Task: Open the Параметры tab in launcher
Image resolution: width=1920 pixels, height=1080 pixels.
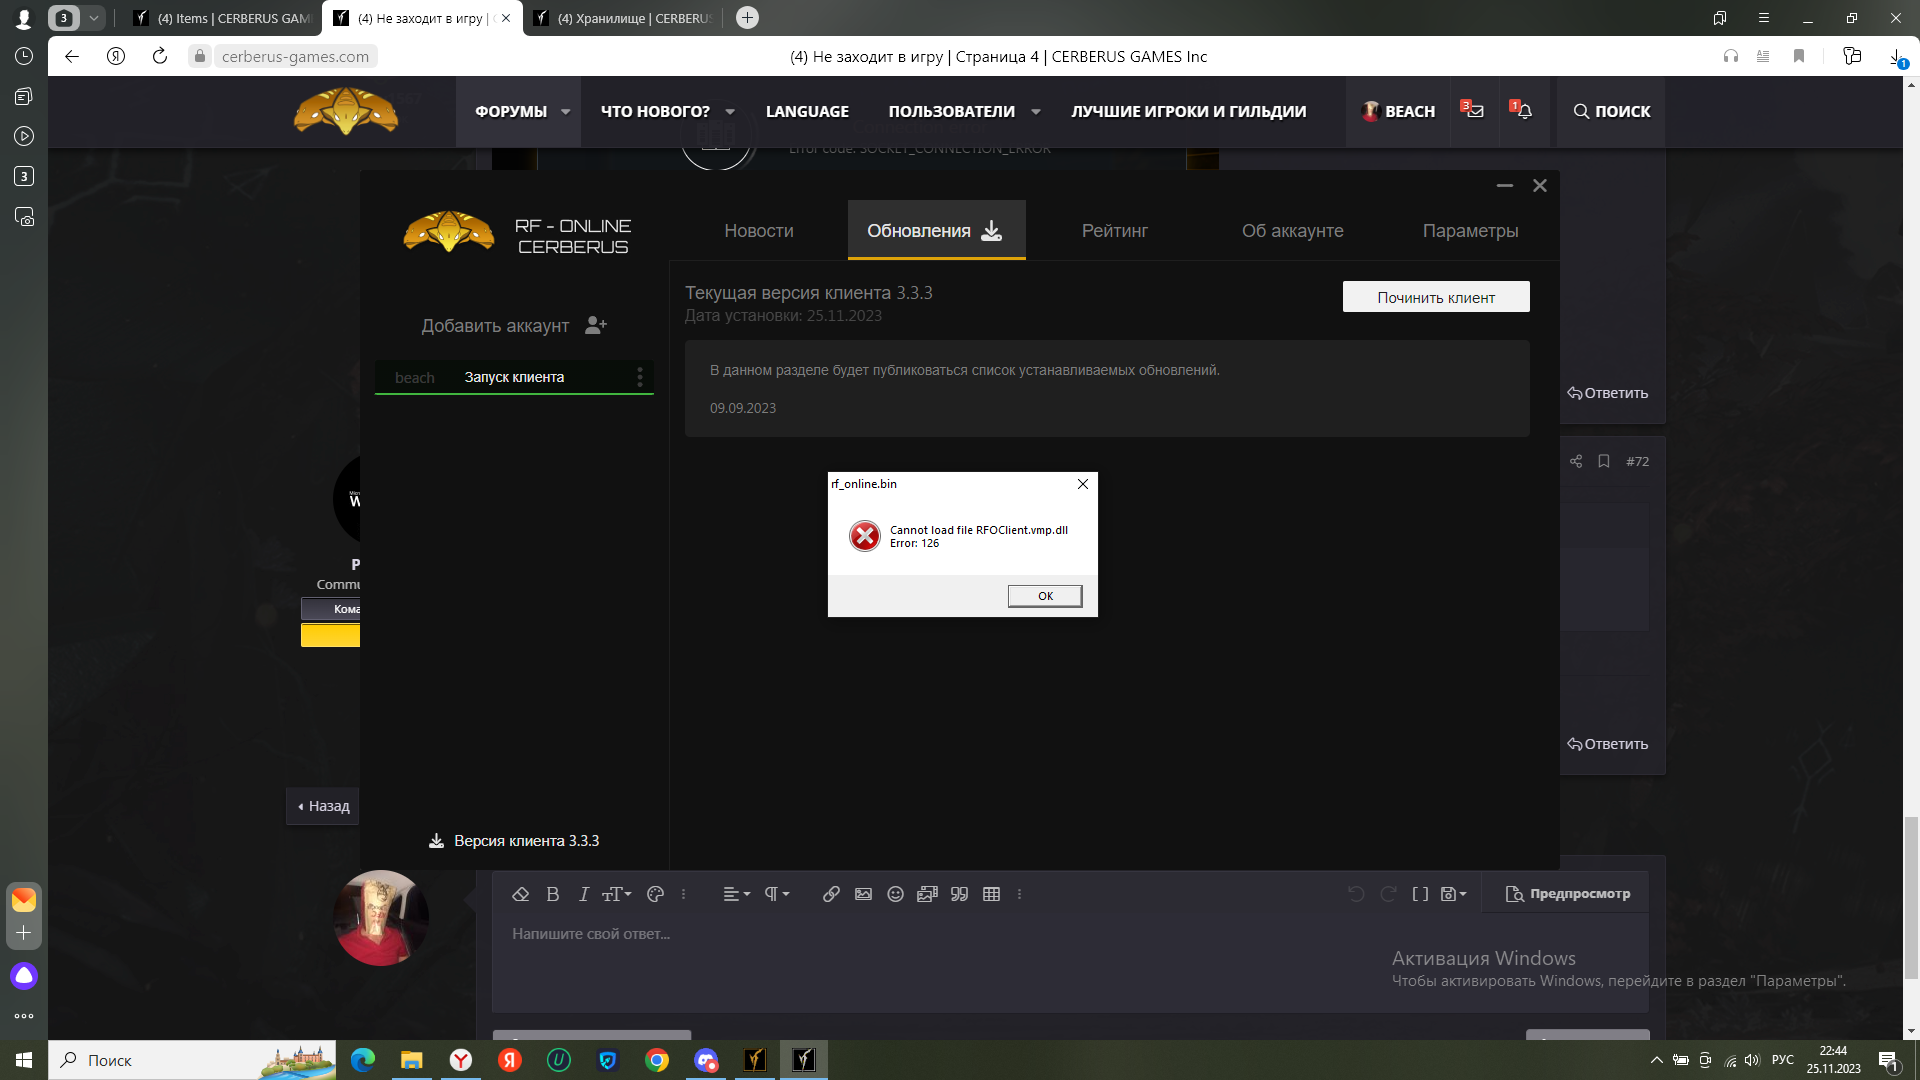Action: pos(1470,231)
